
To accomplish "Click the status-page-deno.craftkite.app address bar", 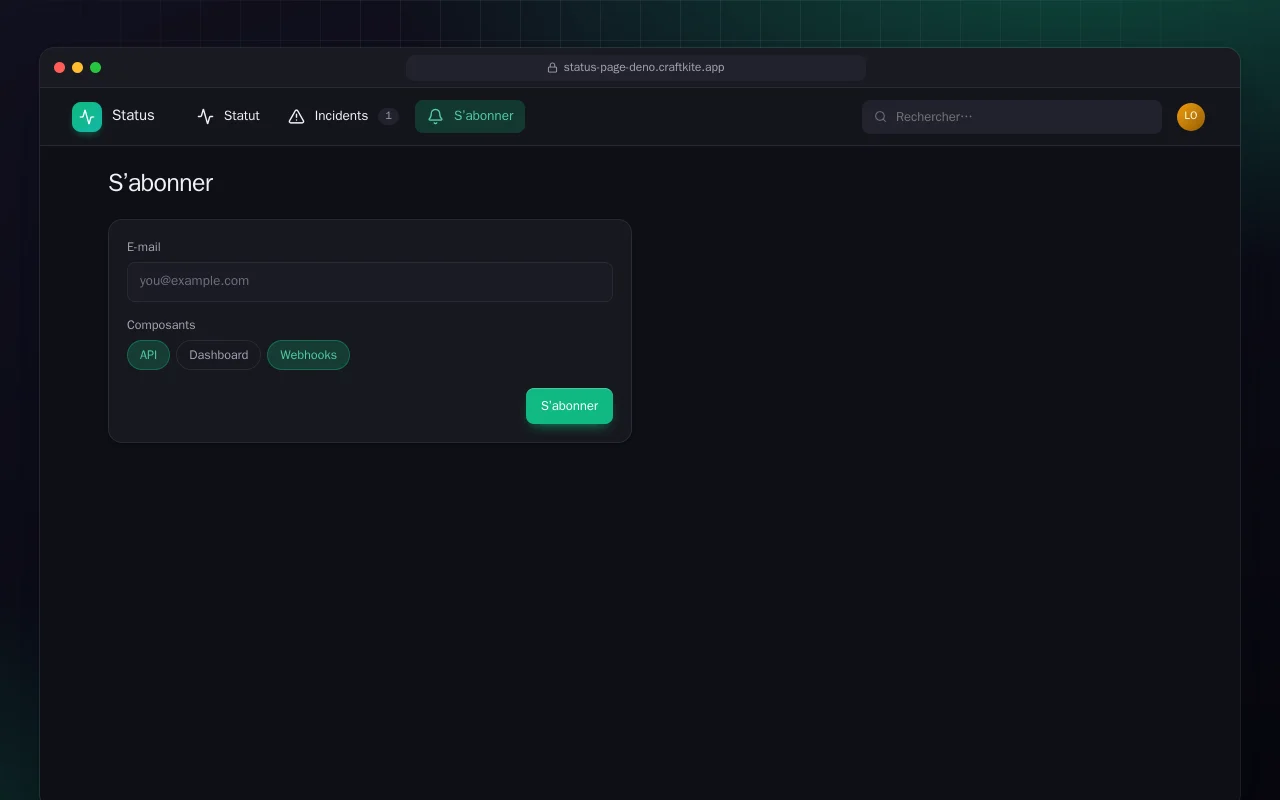I will click(x=636, y=68).
